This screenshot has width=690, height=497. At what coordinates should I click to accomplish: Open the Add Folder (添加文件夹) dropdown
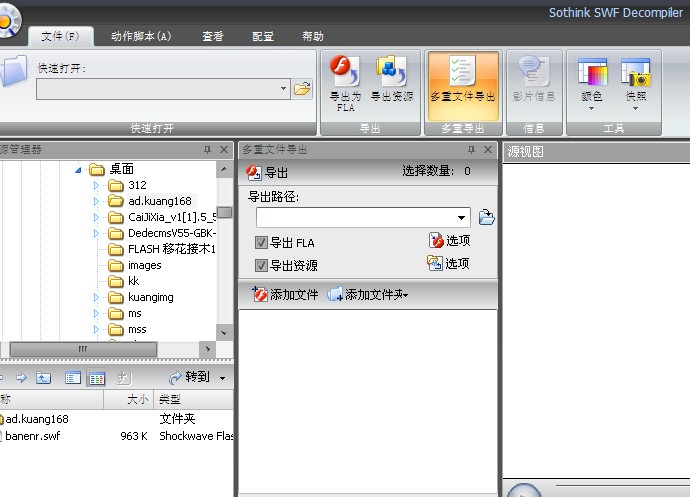[405, 295]
